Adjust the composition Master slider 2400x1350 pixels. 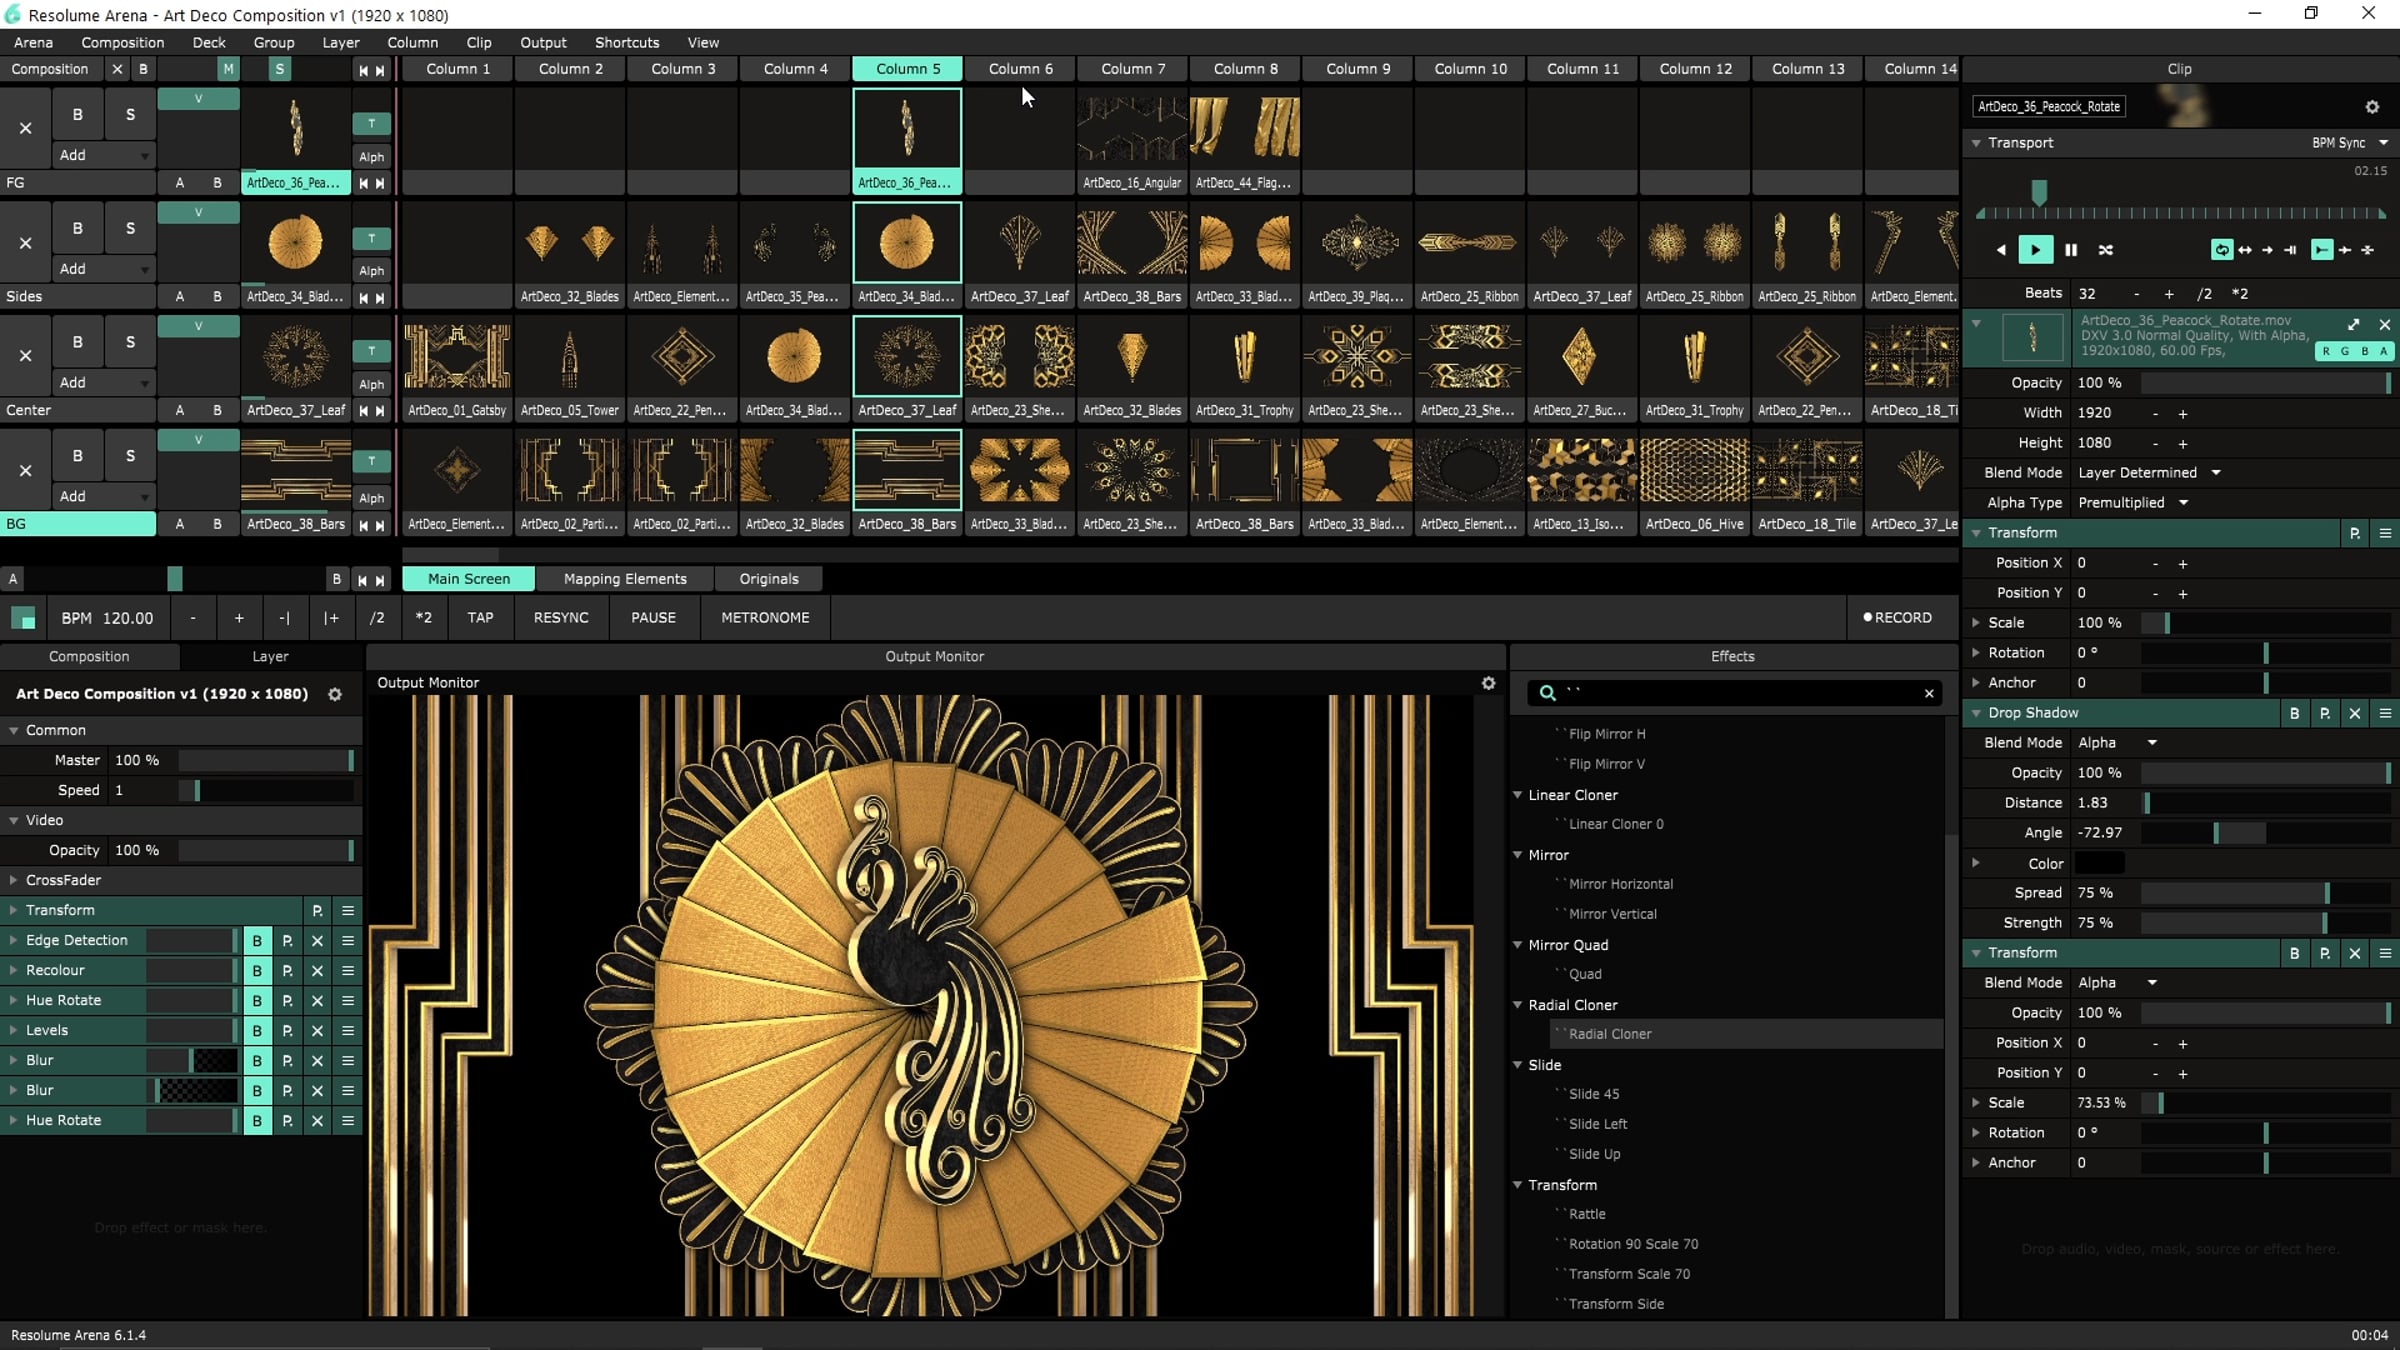(x=266, y=761)
